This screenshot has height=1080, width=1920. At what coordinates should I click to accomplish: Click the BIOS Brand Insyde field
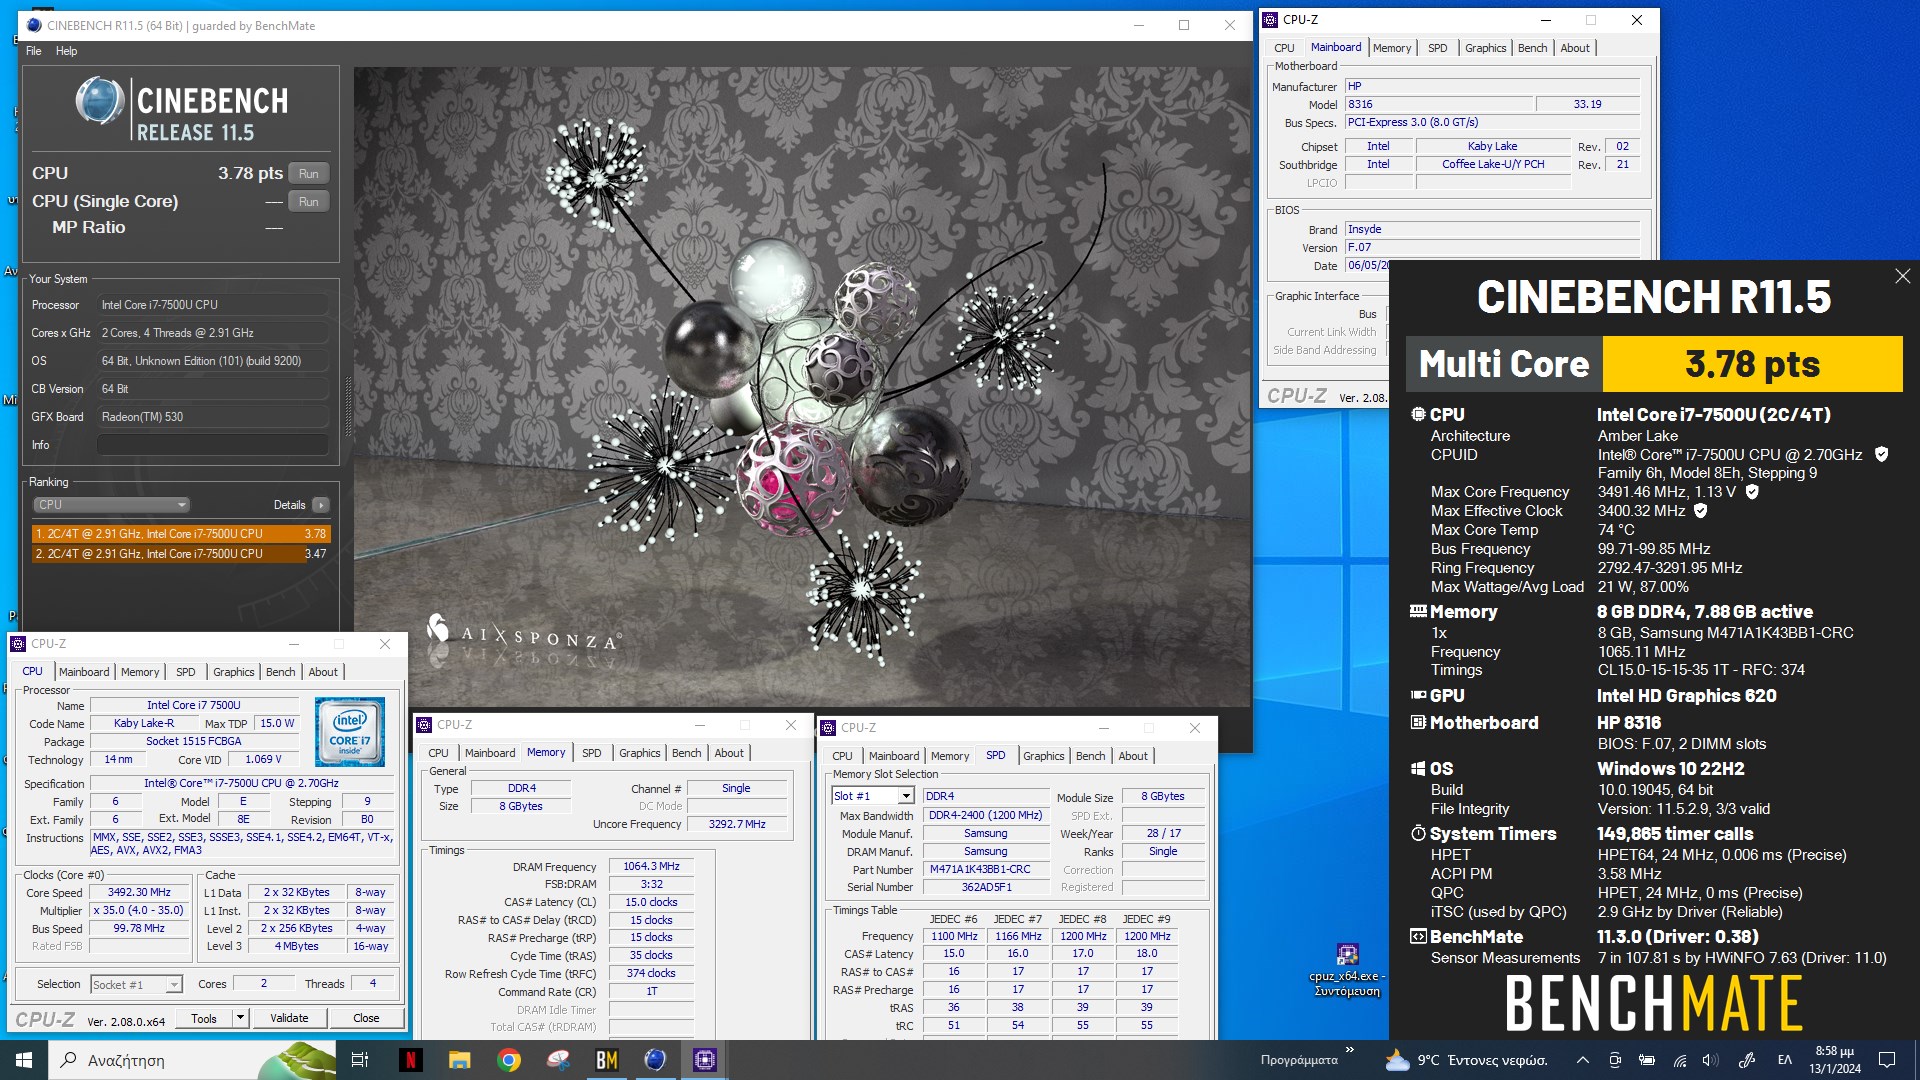tap(1492, 229)
